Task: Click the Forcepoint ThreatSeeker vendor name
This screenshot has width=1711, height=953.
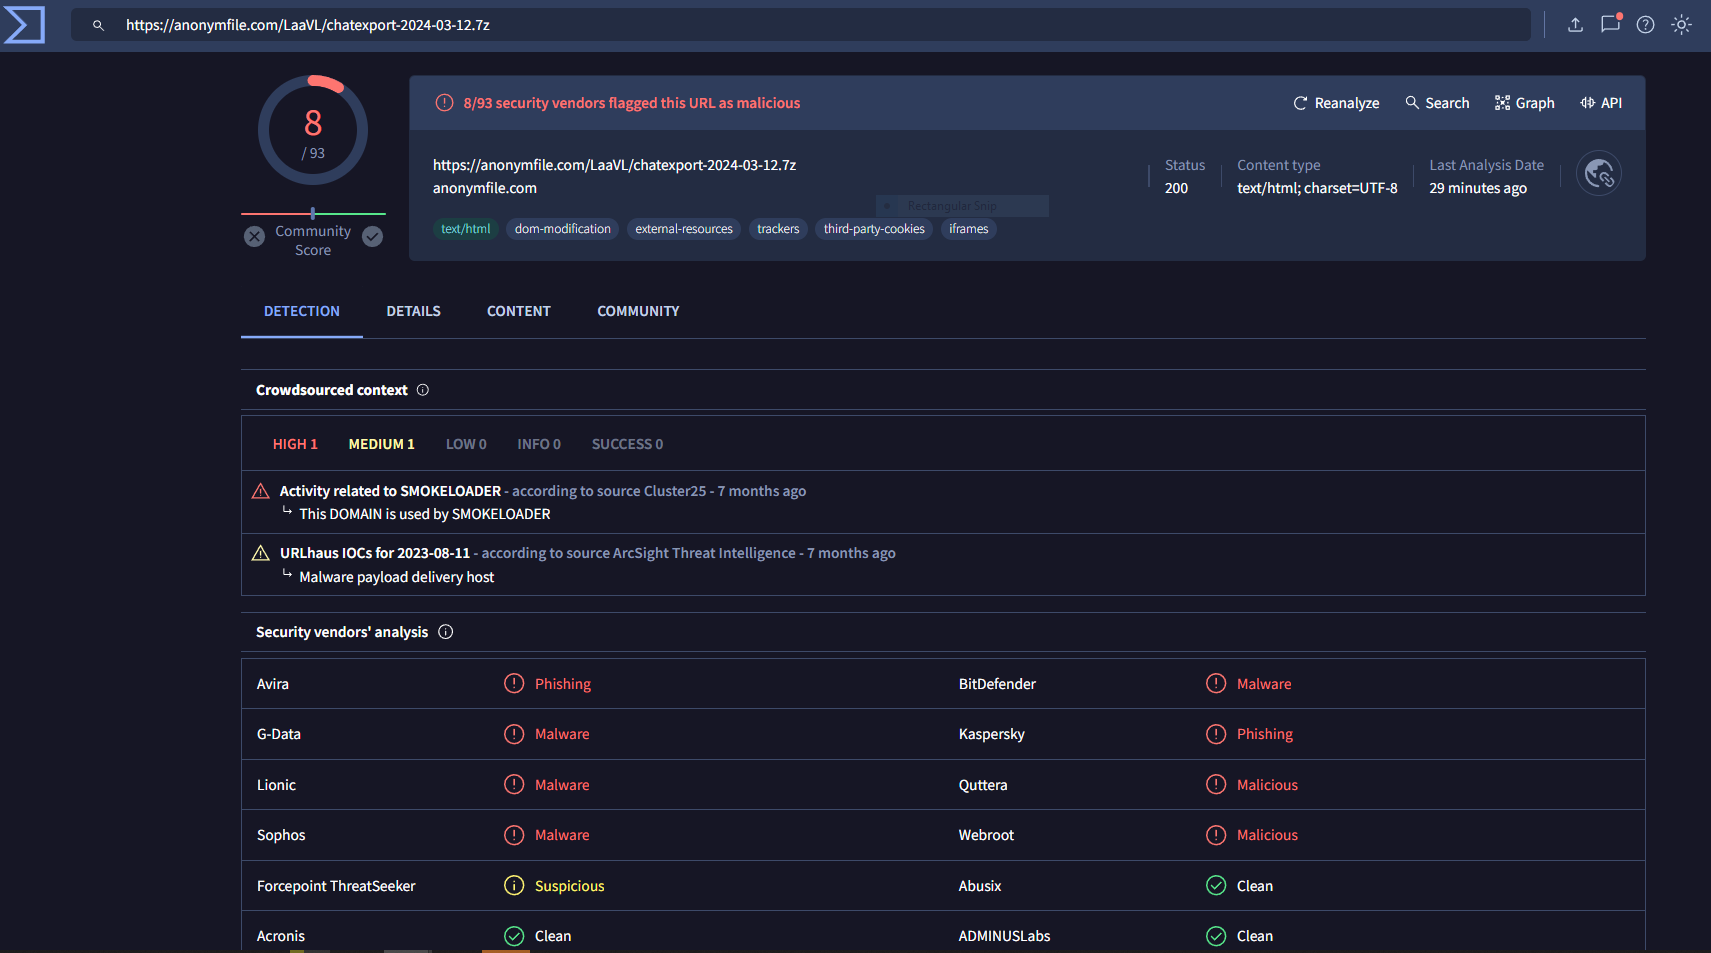Action: [x=336, y=886]
